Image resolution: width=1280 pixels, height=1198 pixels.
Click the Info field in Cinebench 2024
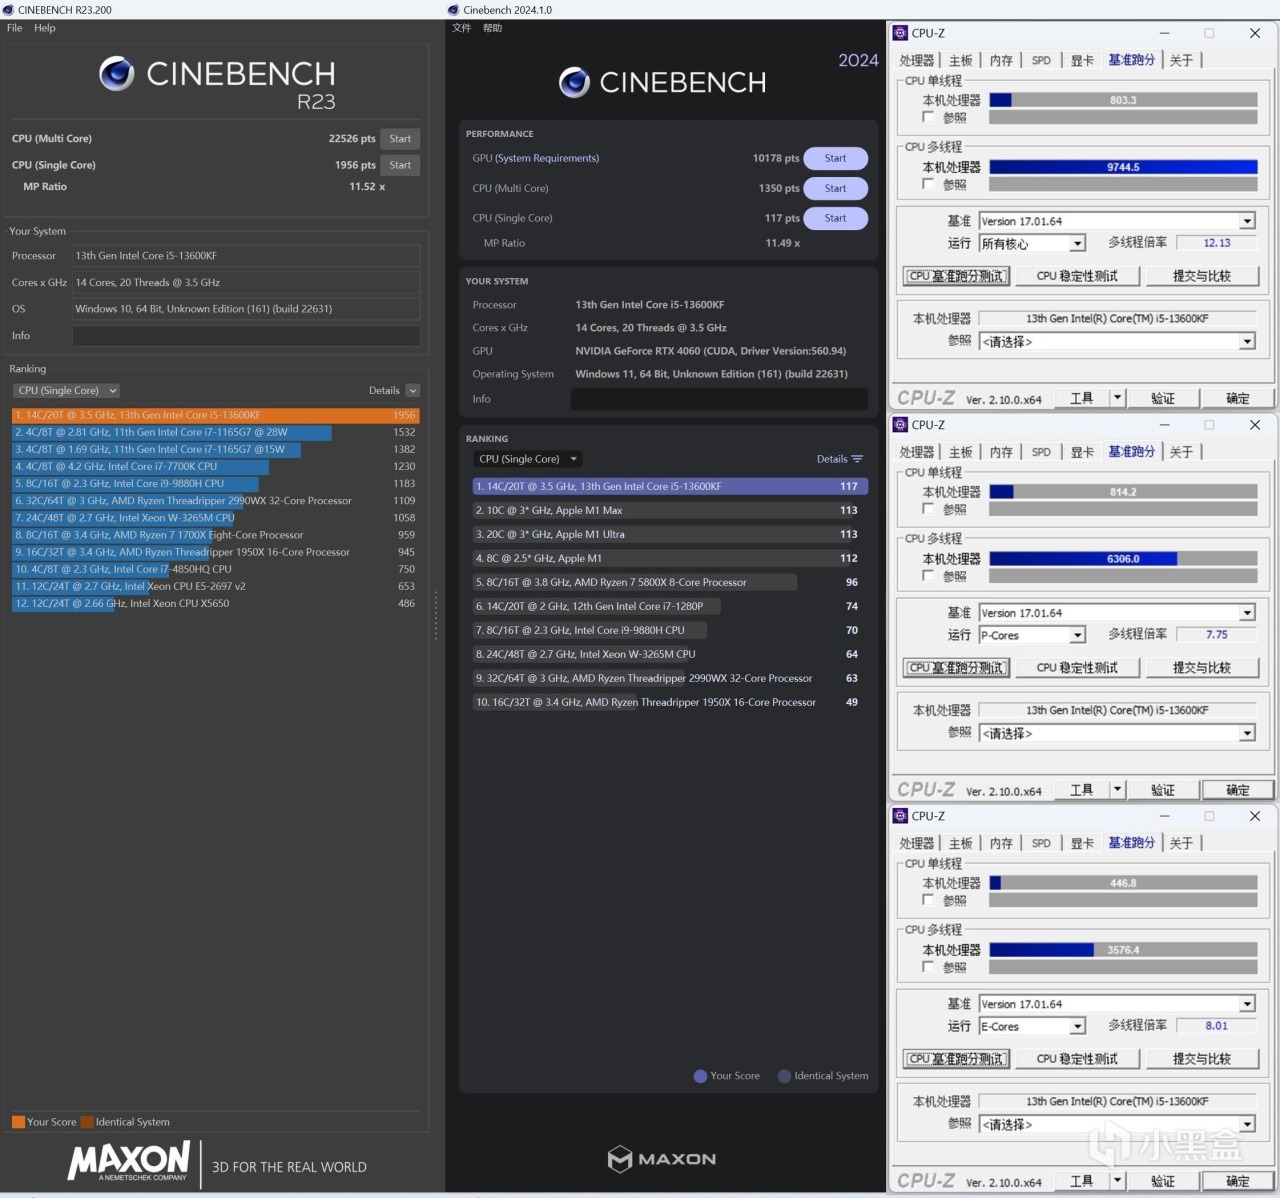[719, 399]
